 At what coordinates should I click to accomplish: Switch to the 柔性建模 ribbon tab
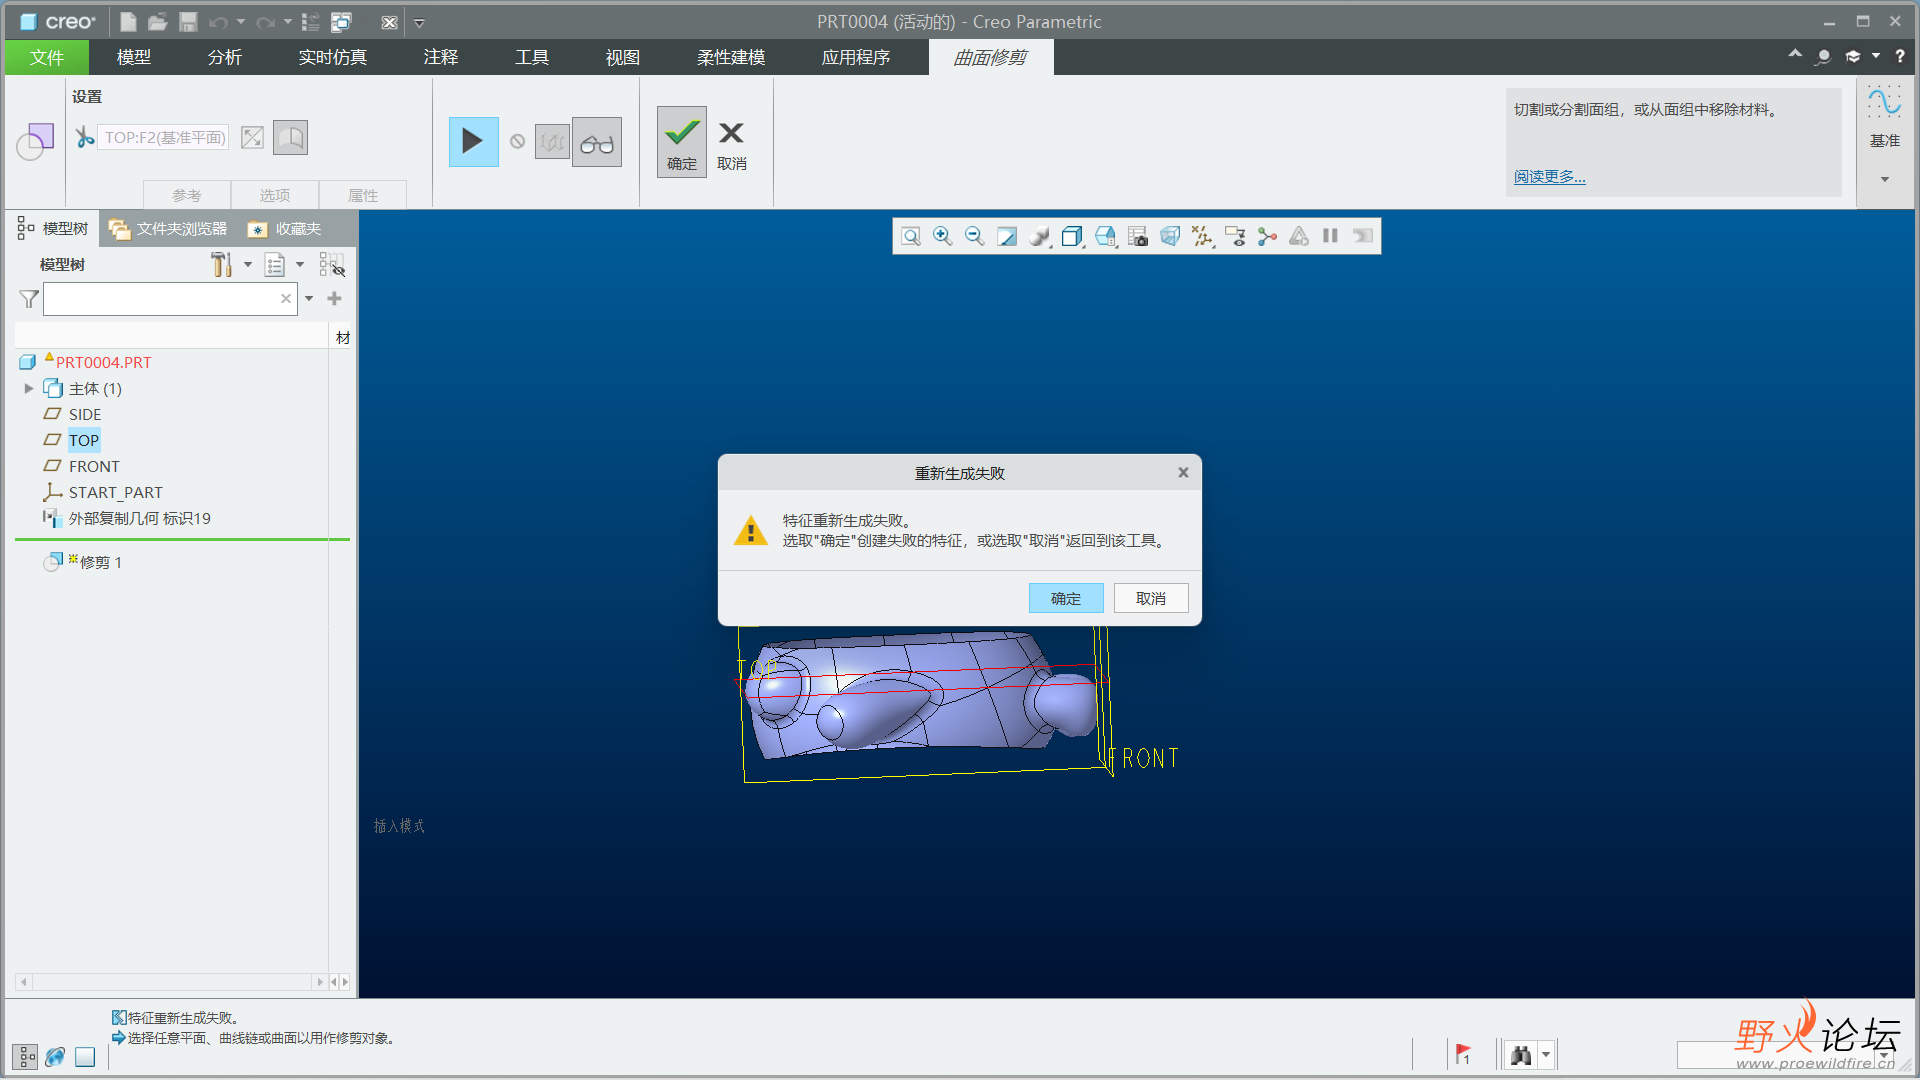(731, 57)
